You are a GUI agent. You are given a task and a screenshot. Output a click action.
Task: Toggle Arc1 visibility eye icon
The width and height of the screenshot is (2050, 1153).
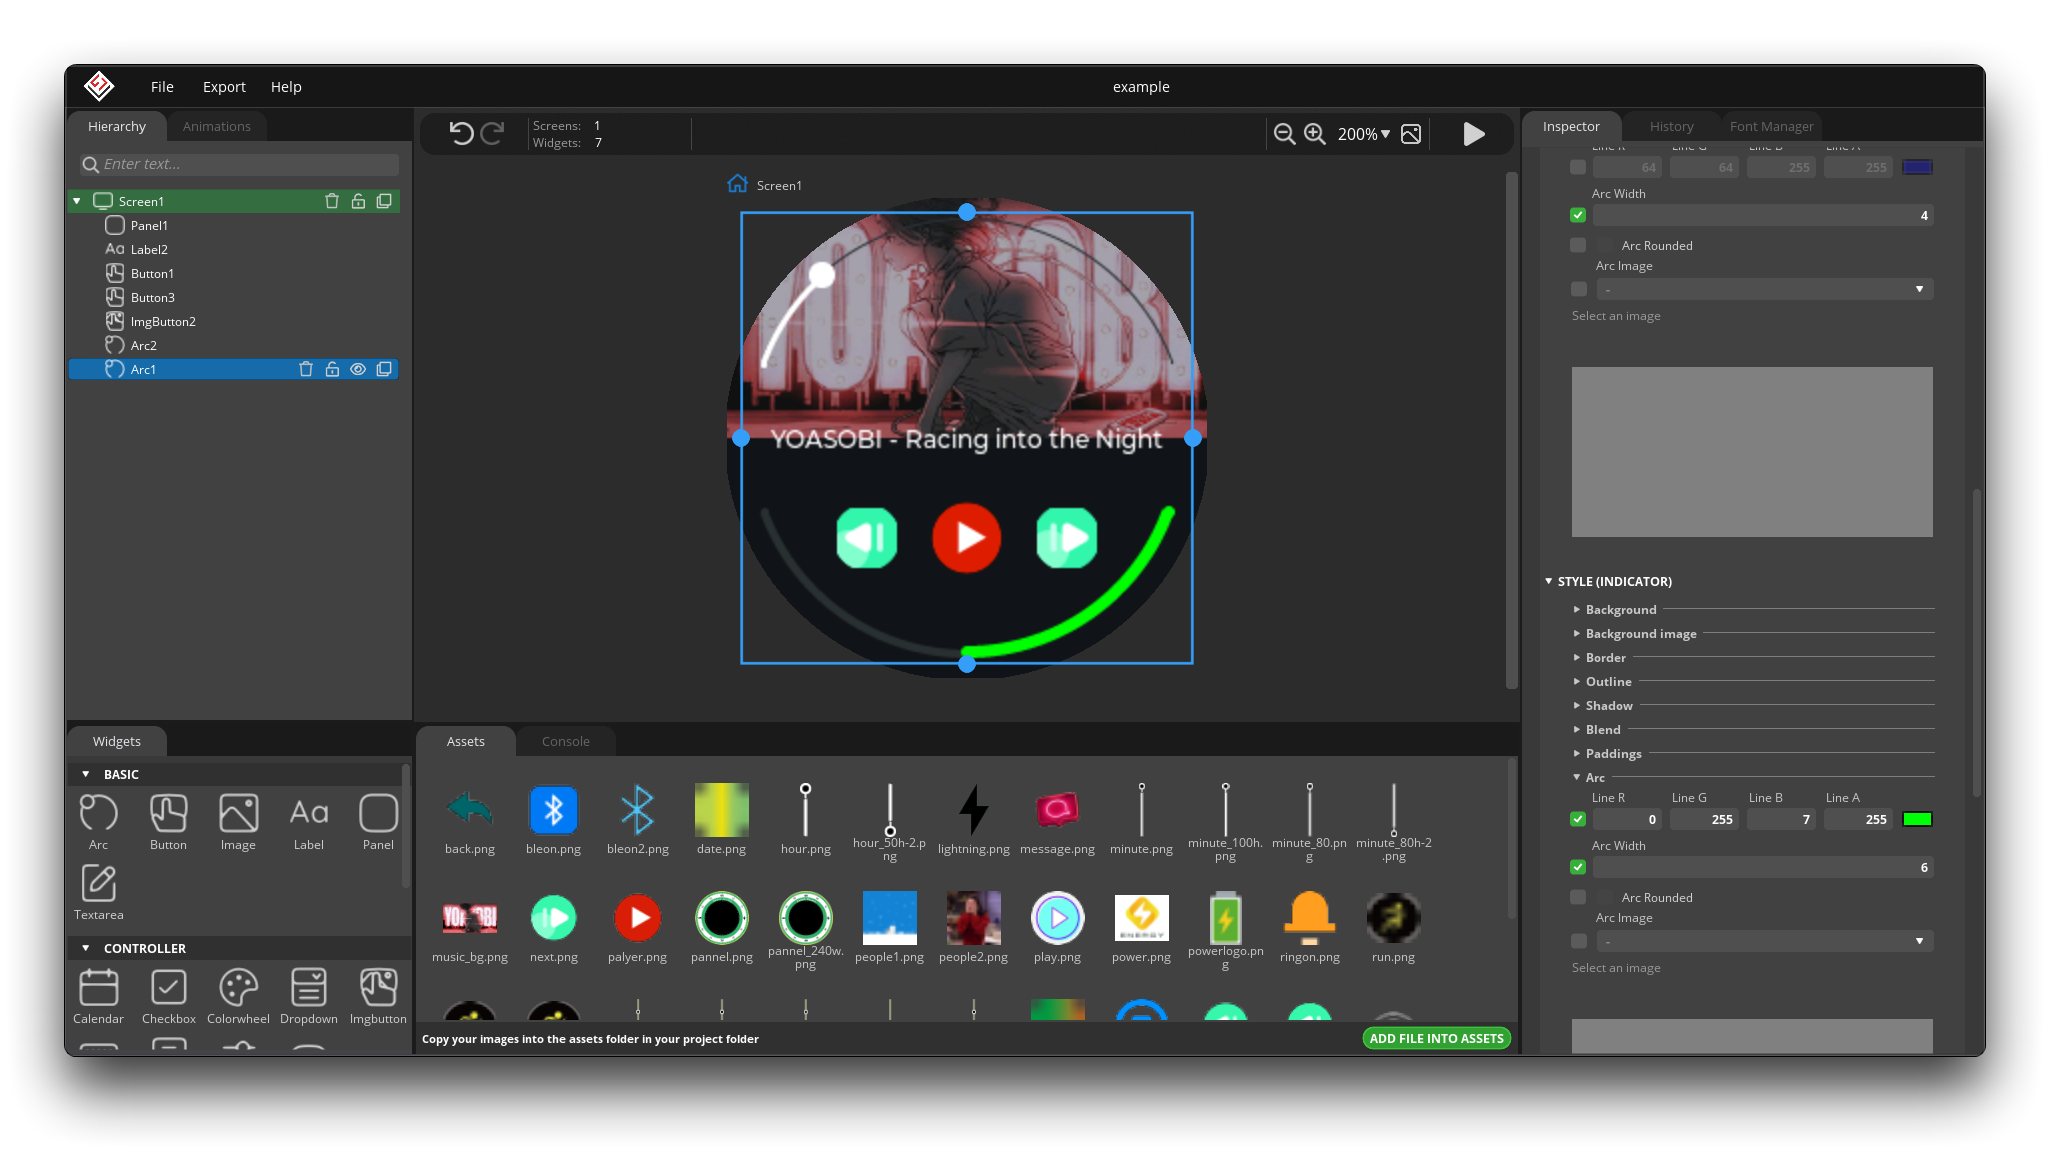[358, 369]
